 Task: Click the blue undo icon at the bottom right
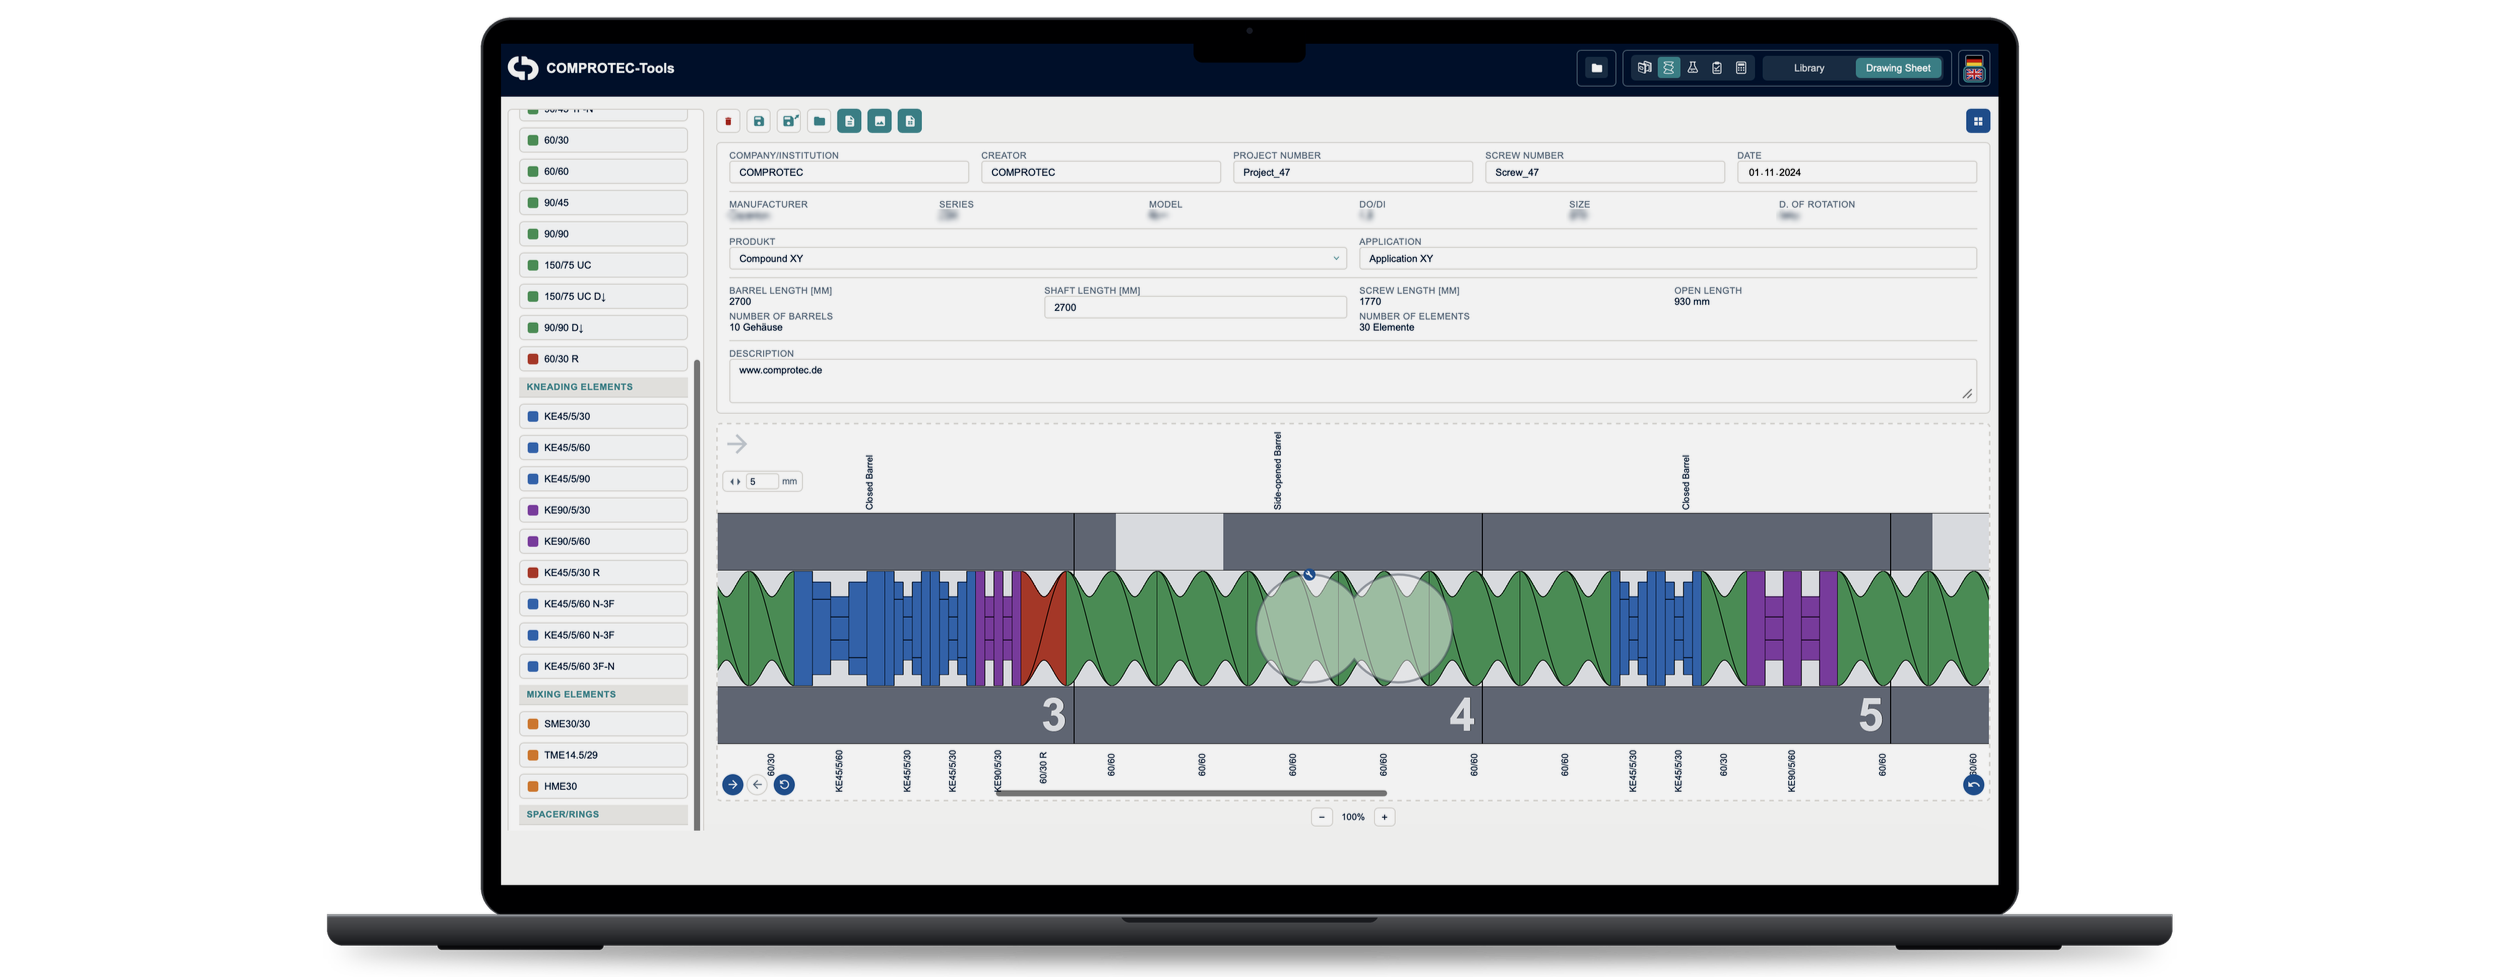click(1973, 785)
